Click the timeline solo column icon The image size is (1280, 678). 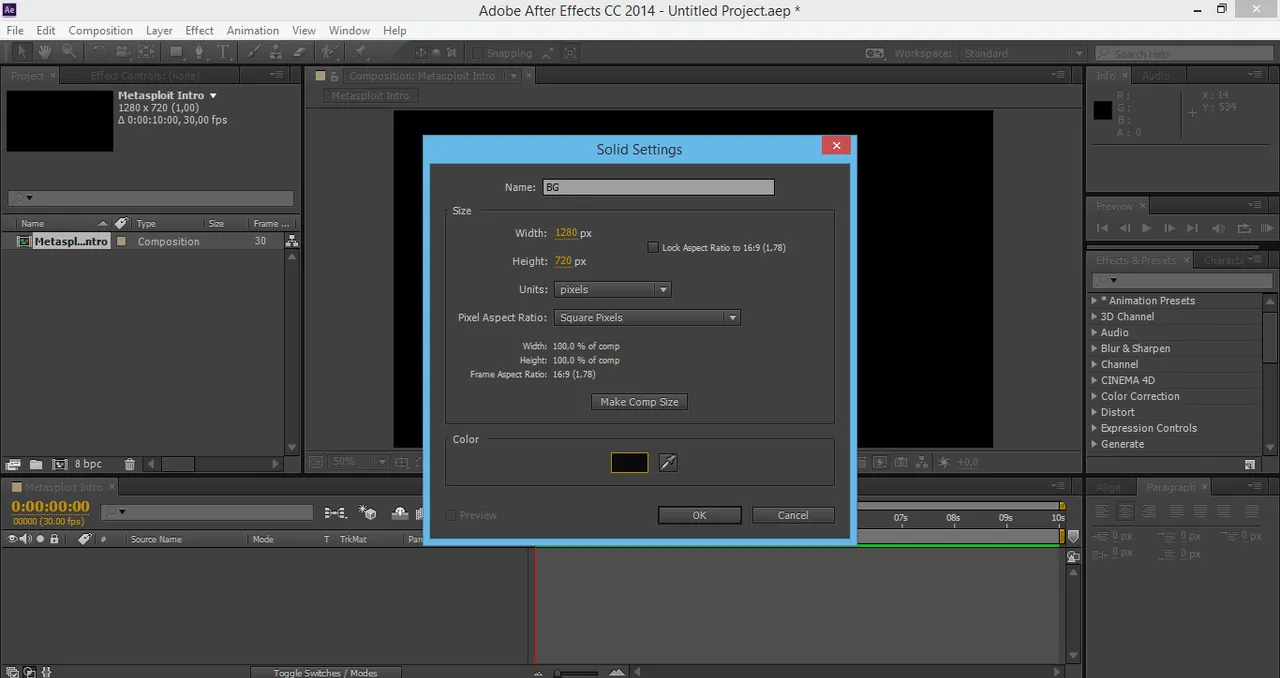[x=40, y=539]
